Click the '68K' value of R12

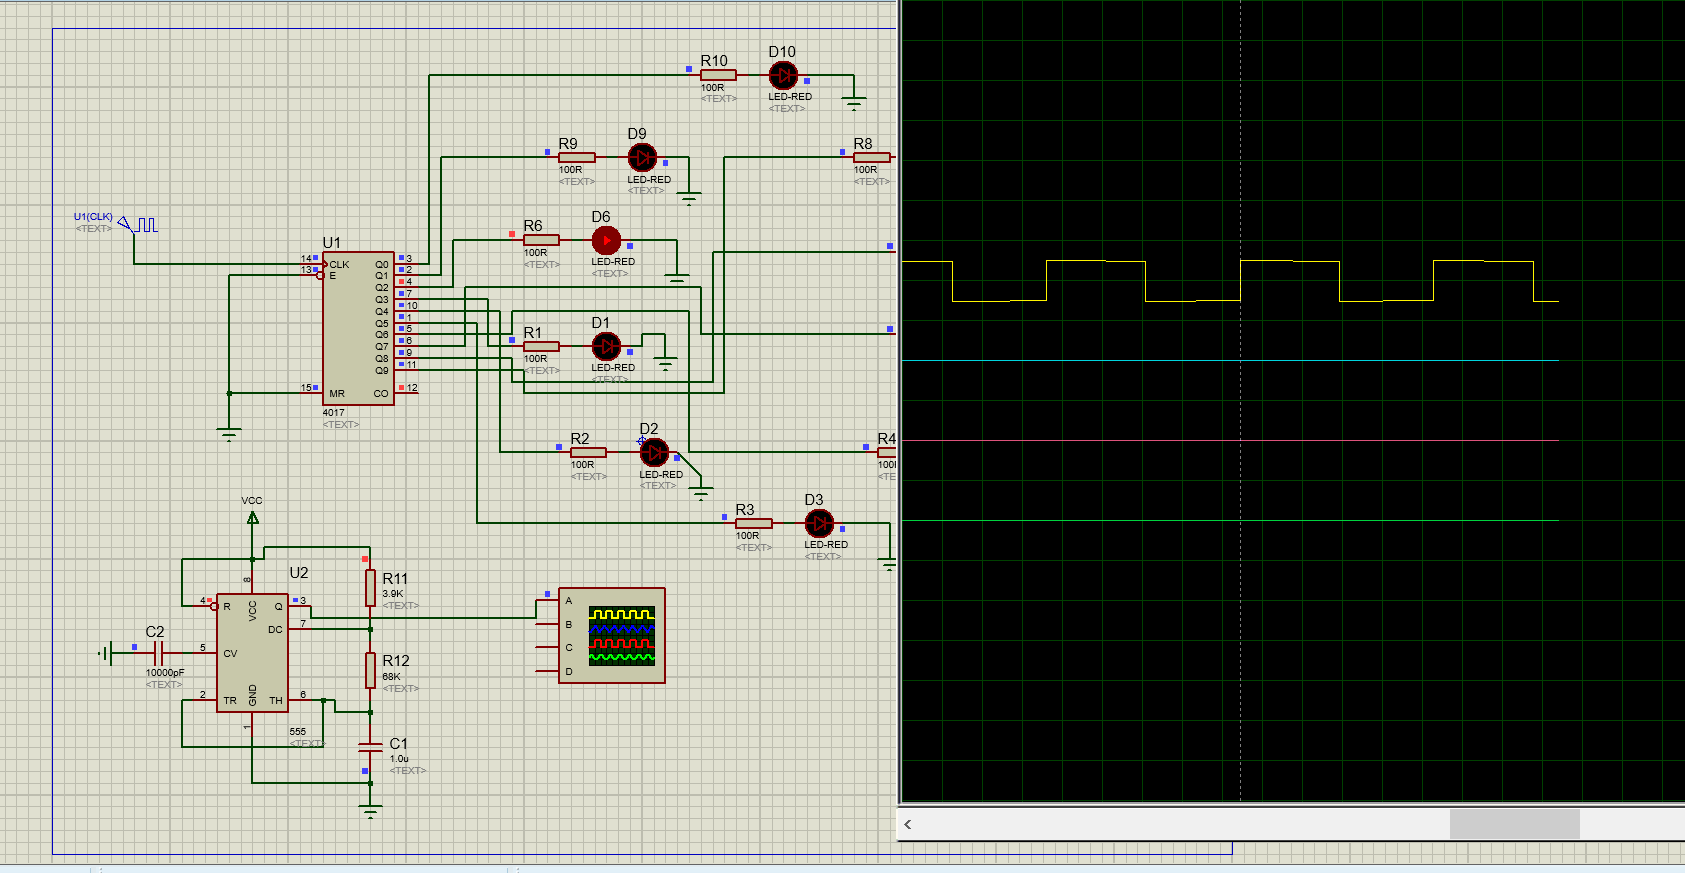(x=391, y=677)
